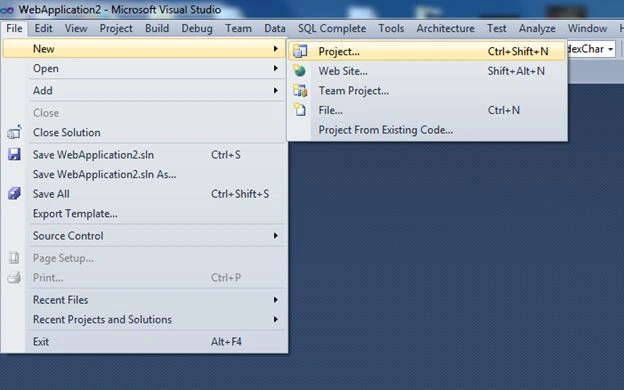The image size is (624, 390).
Task: Select New in the File menu
Action: [144, 49]
